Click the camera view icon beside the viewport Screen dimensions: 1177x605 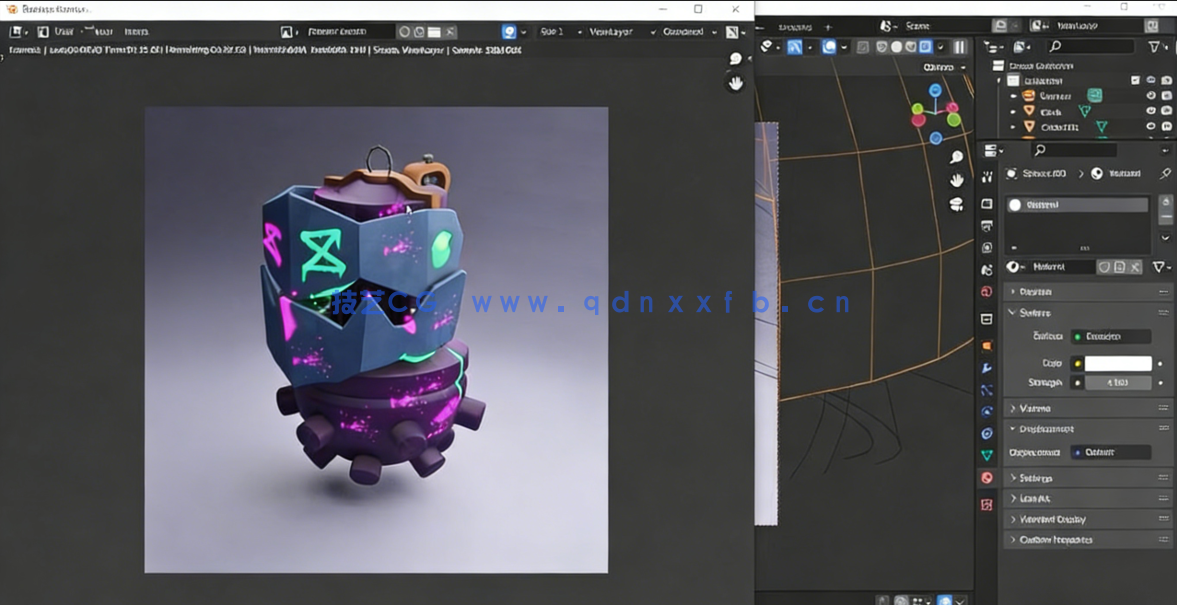click(x=957, y=204)
